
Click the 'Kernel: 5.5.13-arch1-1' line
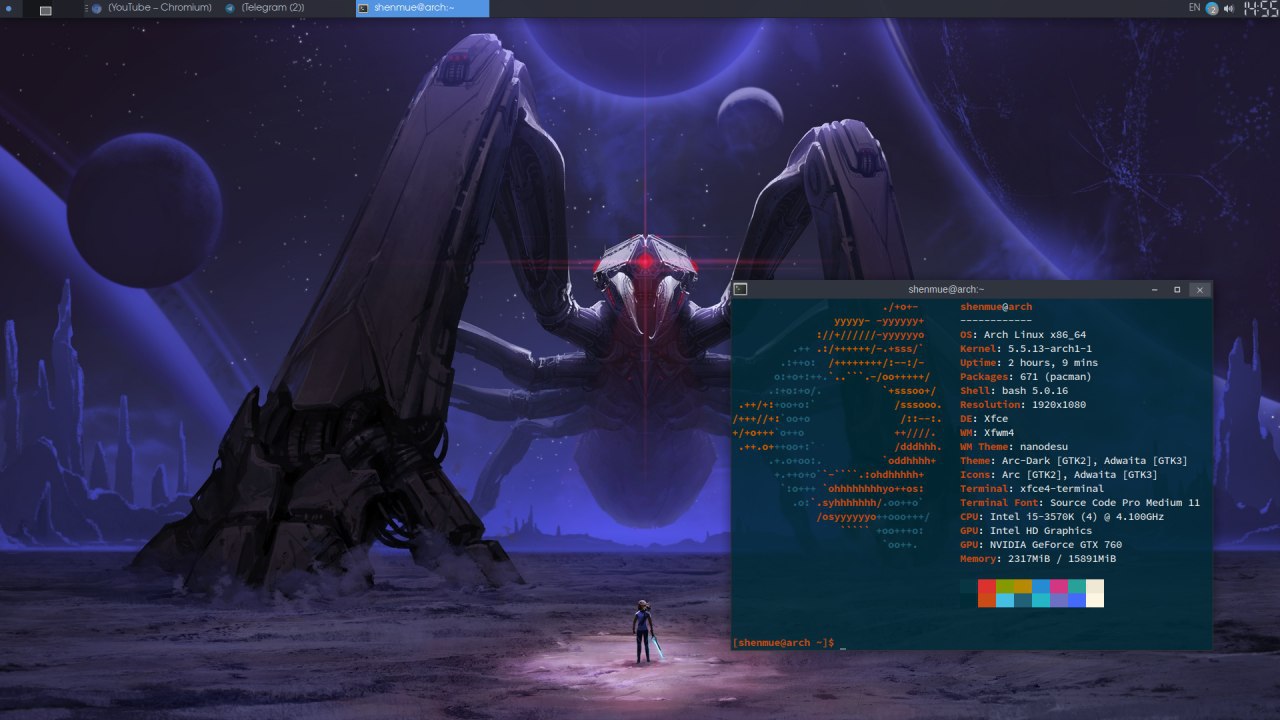pos(1027,349)
